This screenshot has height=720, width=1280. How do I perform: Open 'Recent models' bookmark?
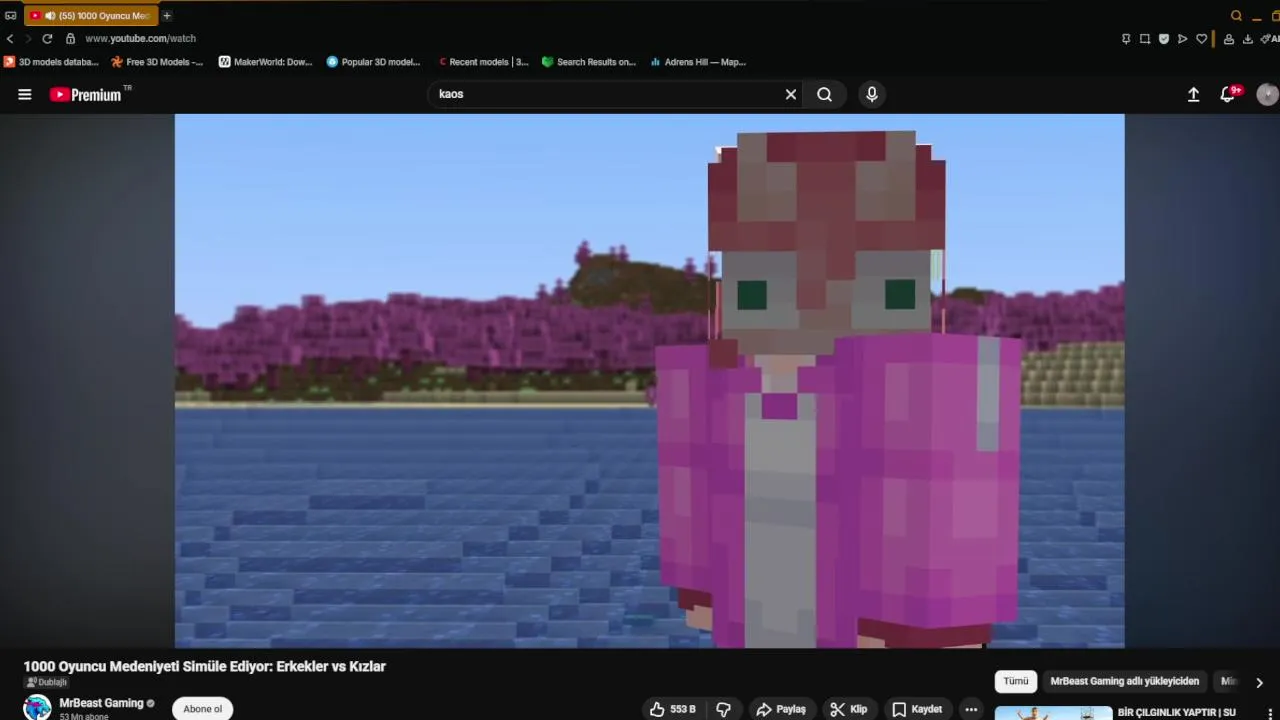(483, 62)
